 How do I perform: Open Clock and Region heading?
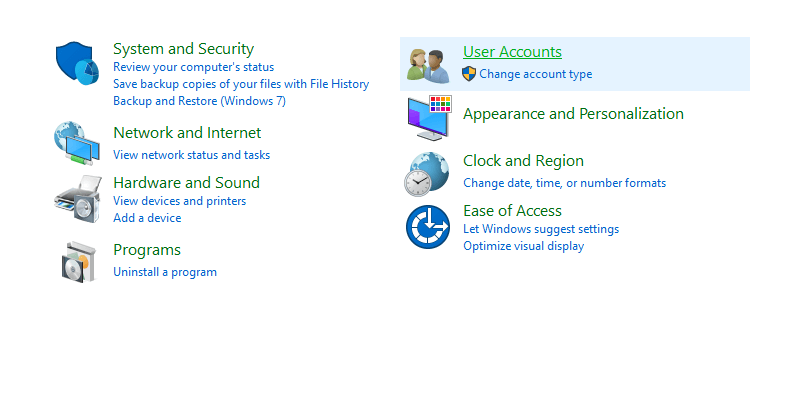click(523, 161)
